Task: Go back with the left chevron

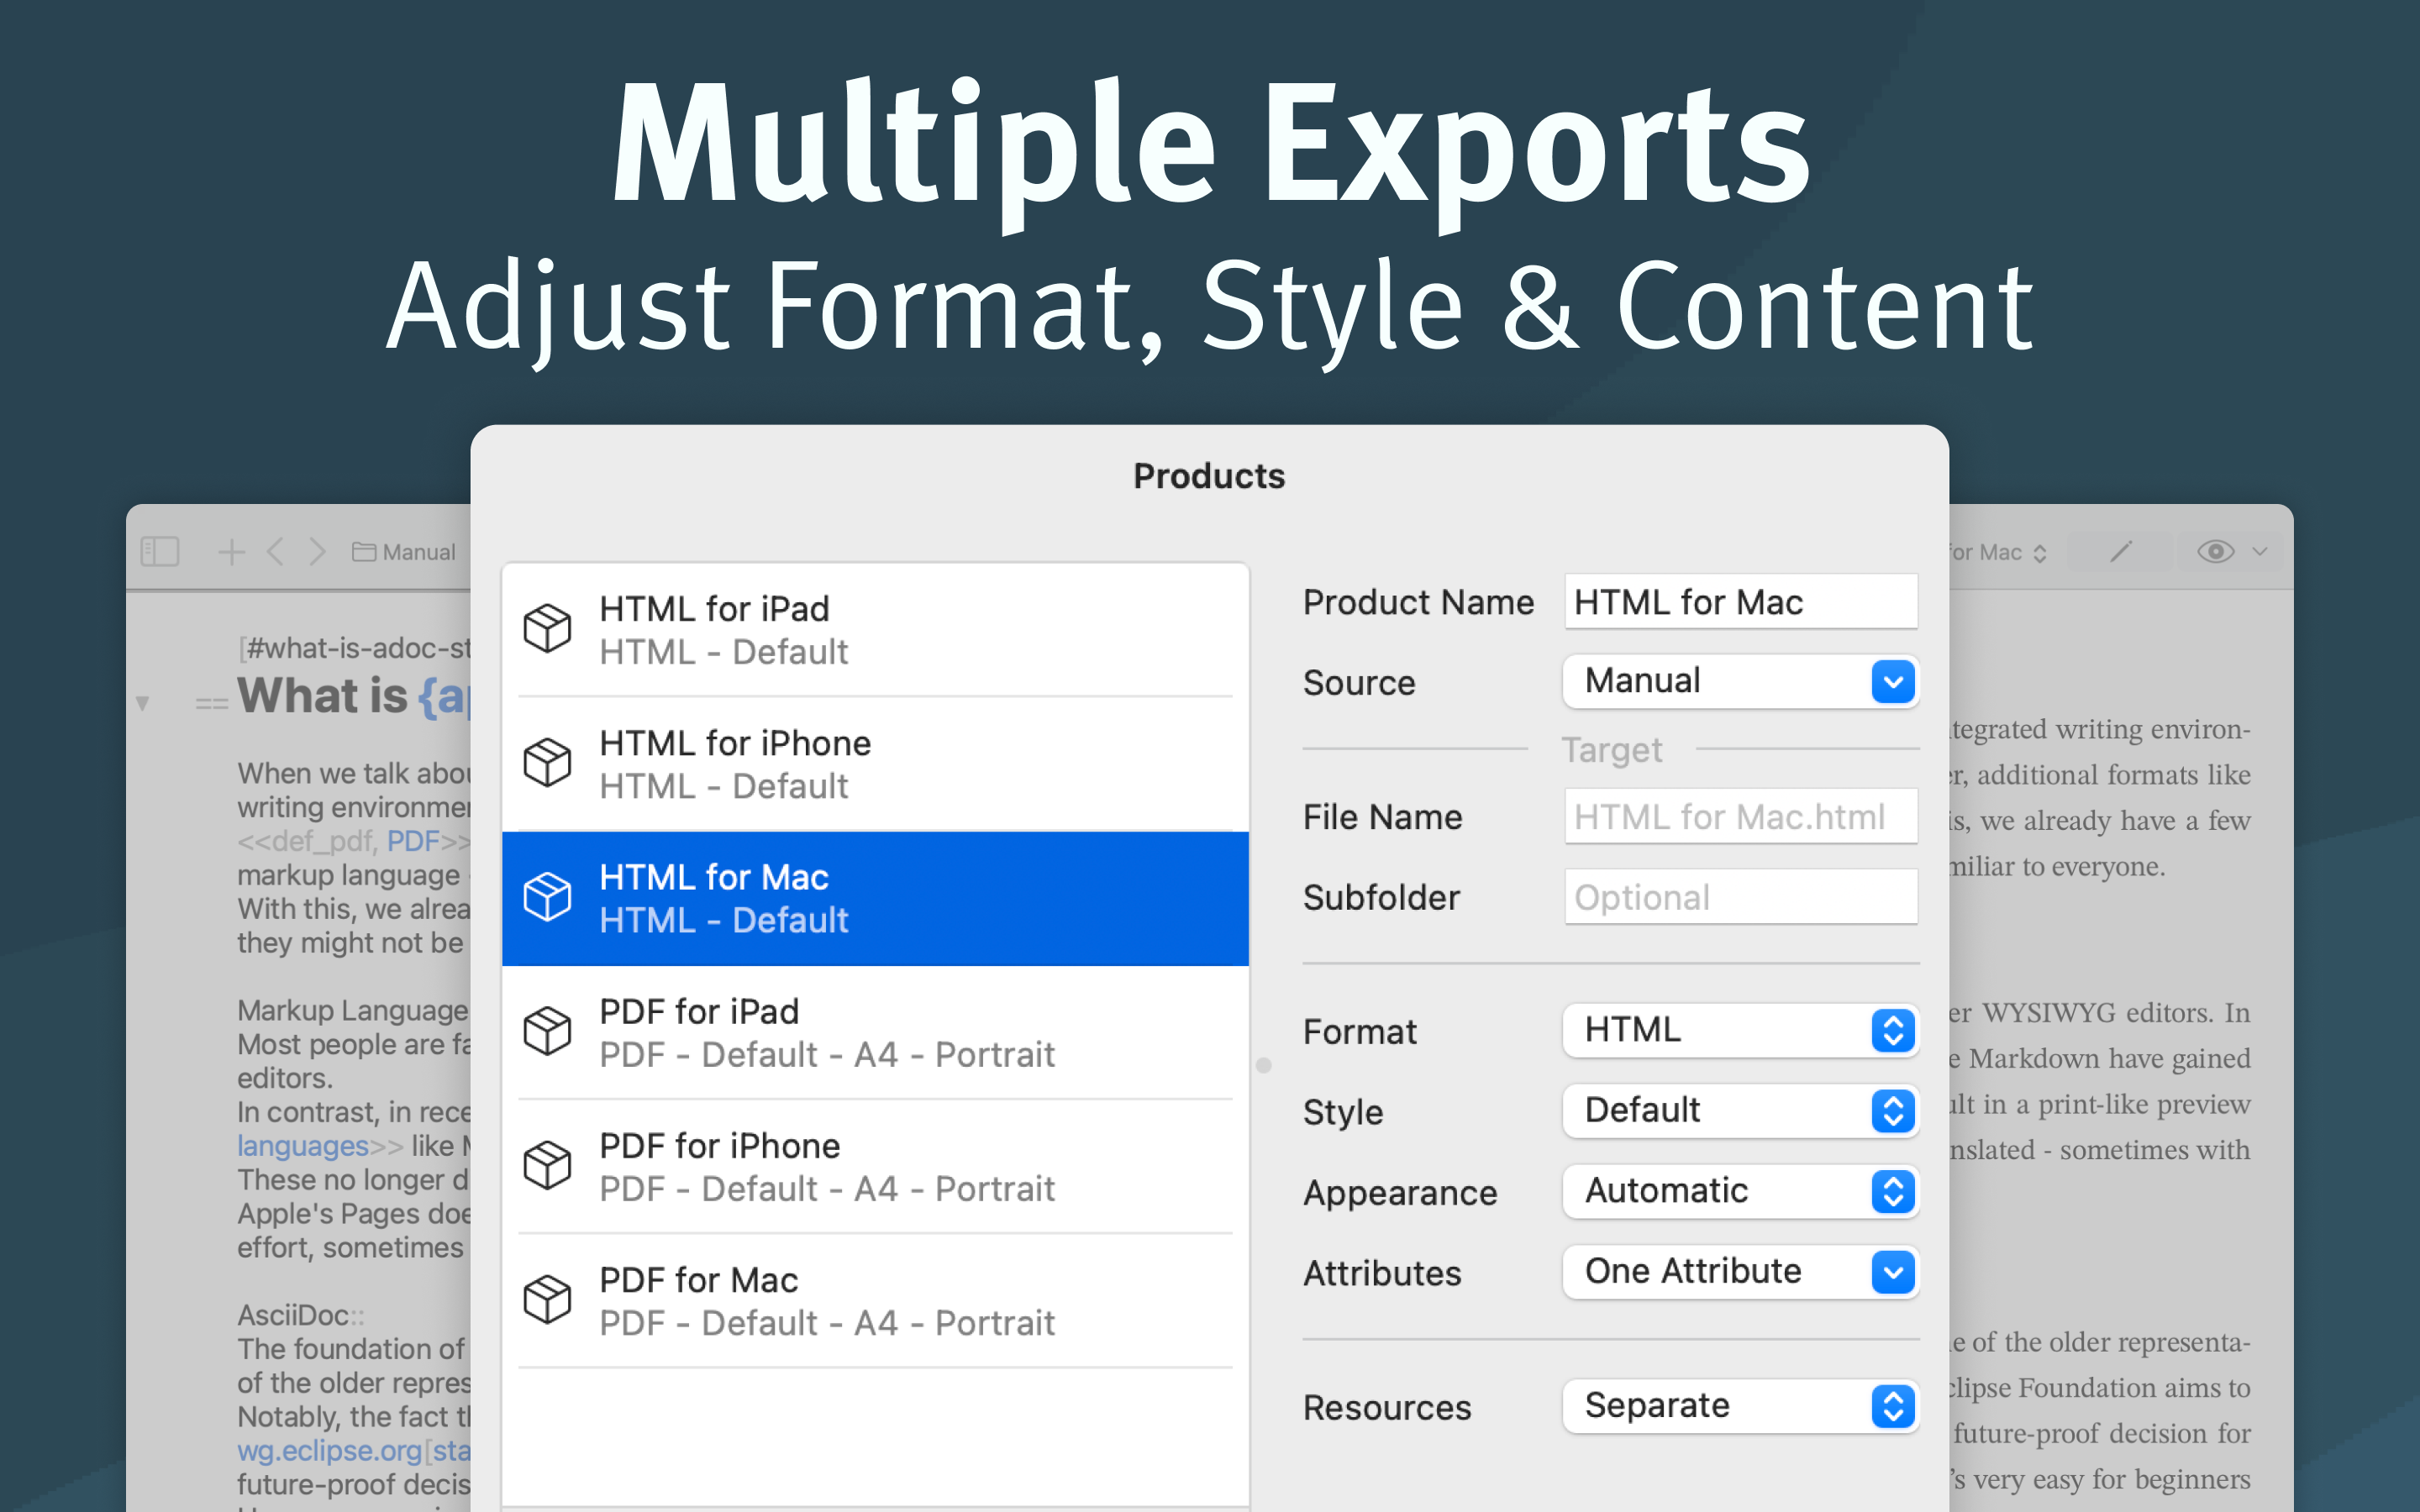Action: 276,551
